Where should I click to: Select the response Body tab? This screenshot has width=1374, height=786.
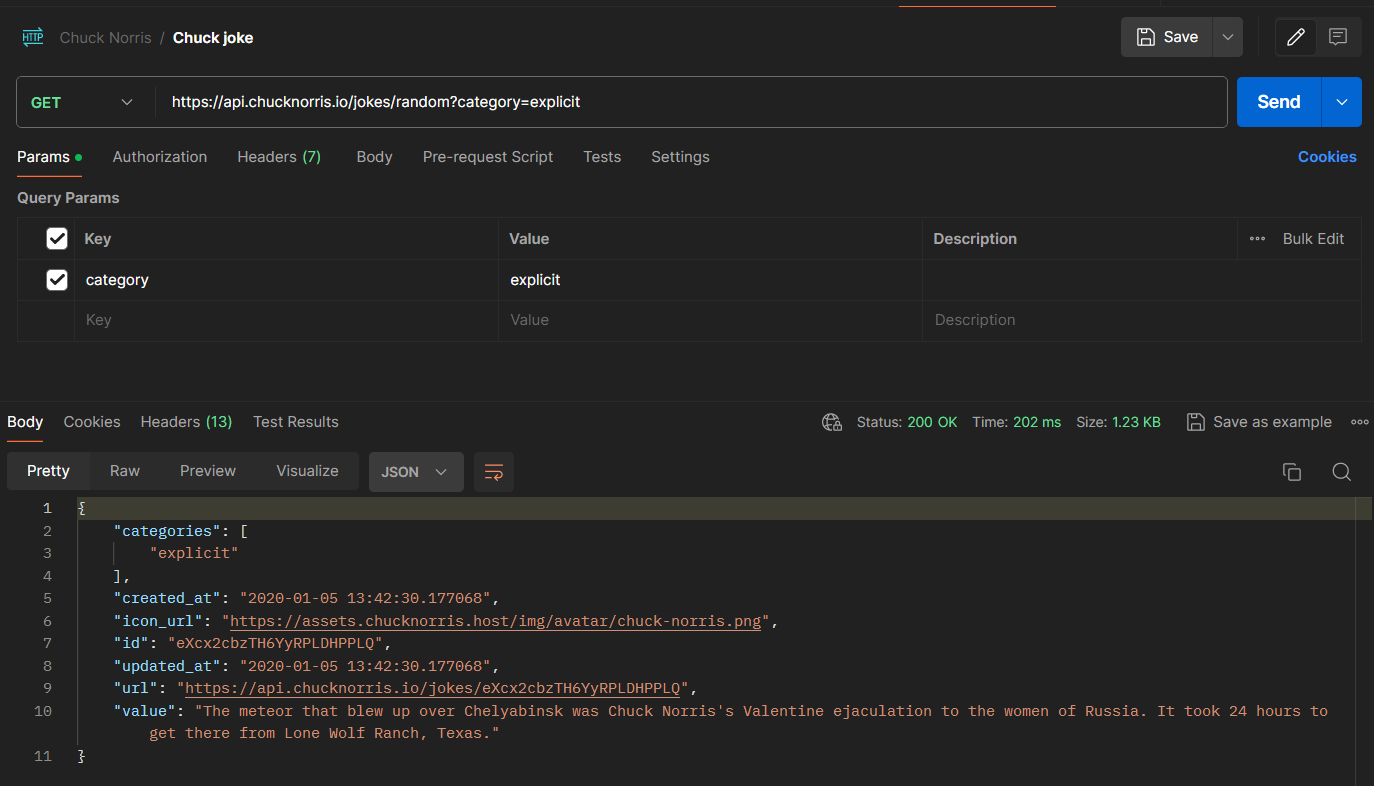(x=25, y=422)
